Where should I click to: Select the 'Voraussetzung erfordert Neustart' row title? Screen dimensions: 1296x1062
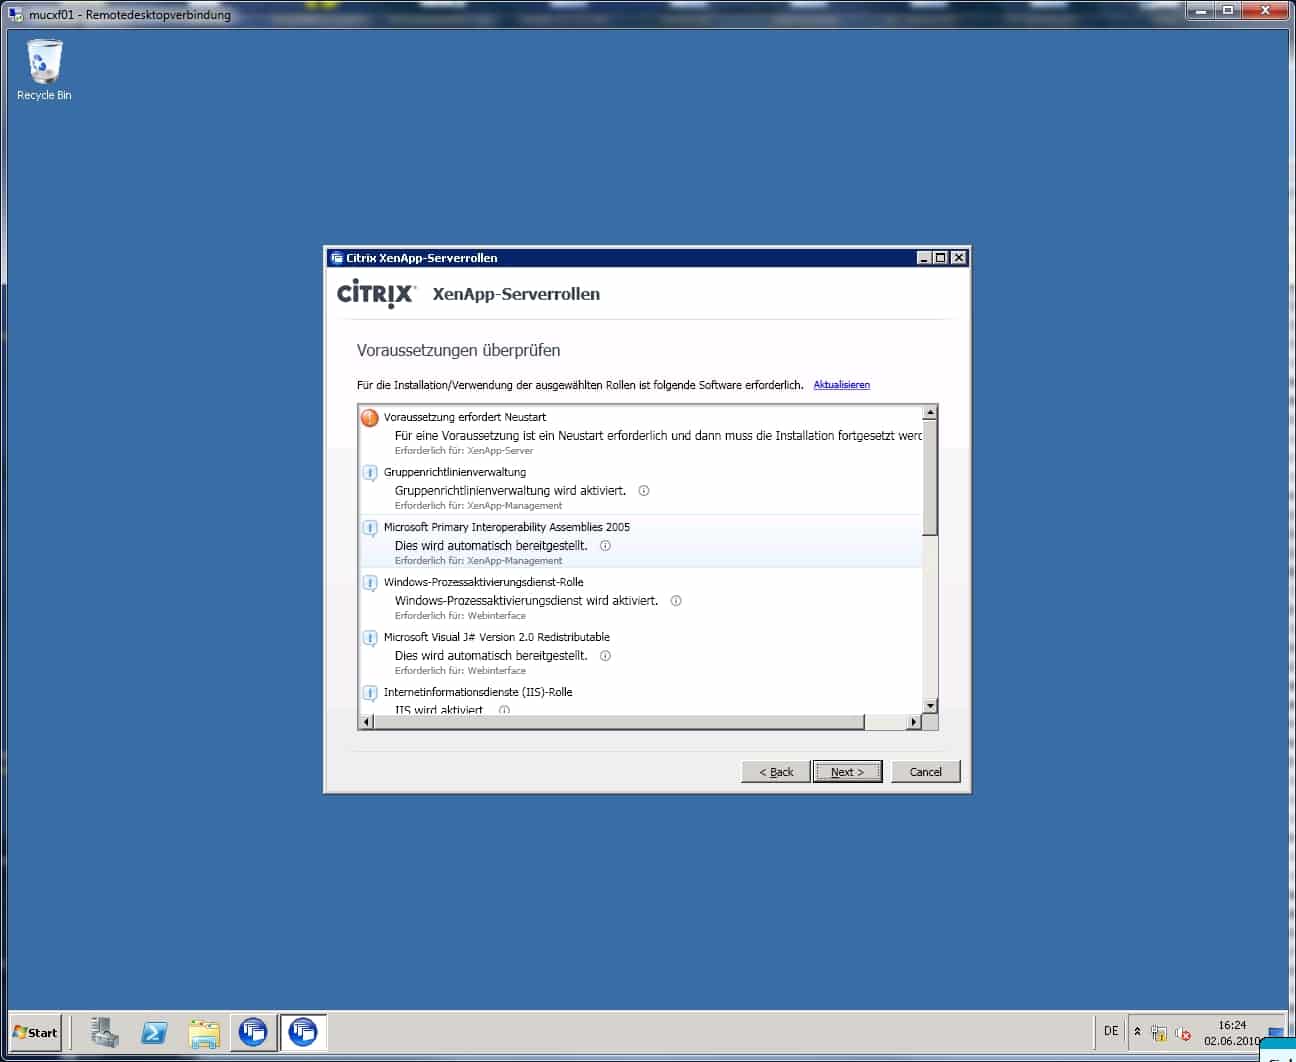pos(465,417)
